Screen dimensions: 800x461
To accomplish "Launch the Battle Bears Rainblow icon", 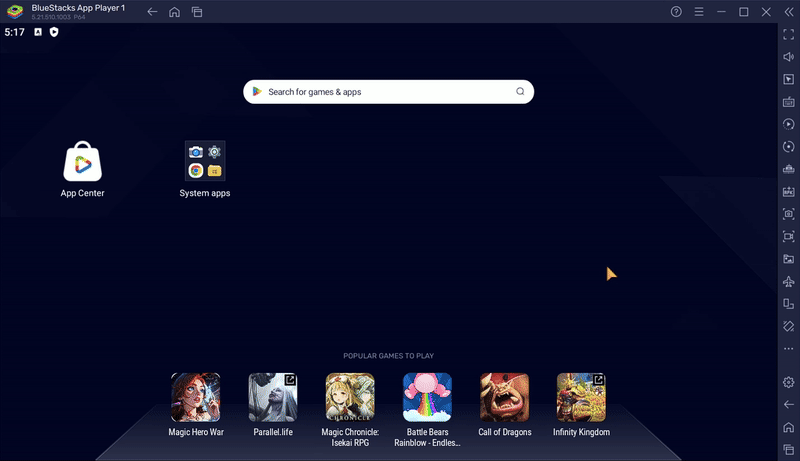I will tap(428, 397).
